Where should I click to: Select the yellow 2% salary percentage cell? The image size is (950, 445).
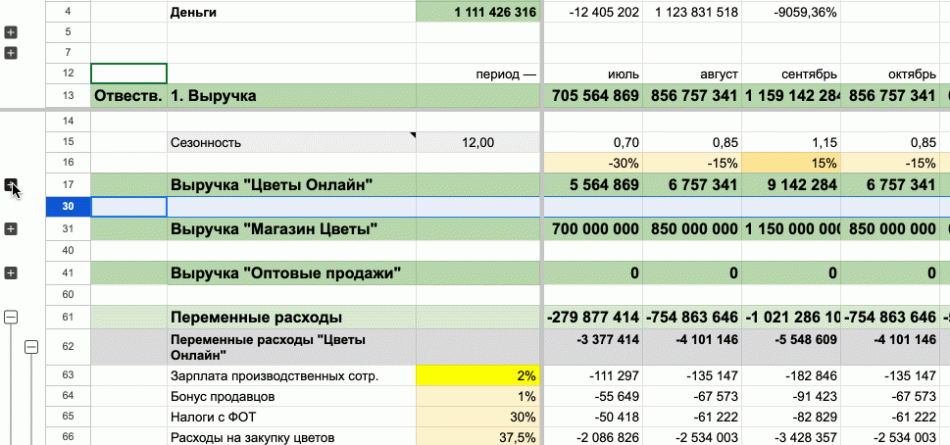478,376
